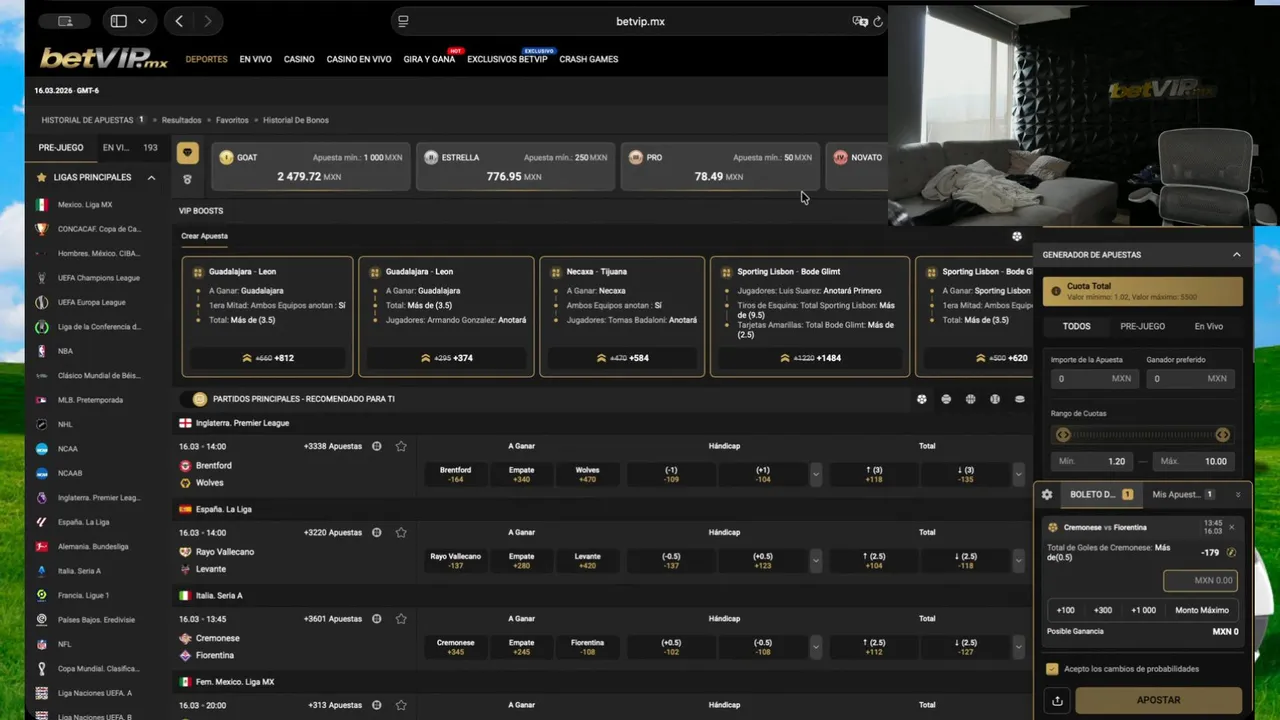Expand totals dropdown for Rayo Vallecano row

(1018, 561)
